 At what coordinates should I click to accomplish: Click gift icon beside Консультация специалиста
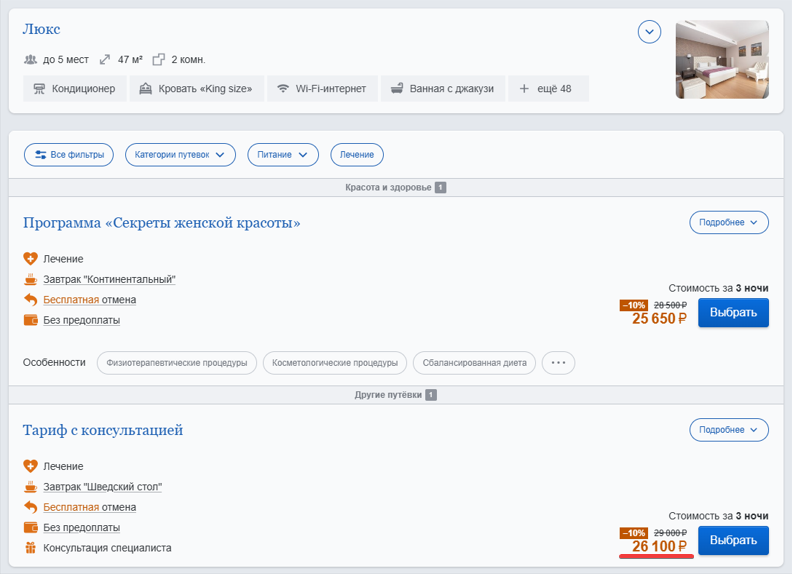click(x=30, y=548)
